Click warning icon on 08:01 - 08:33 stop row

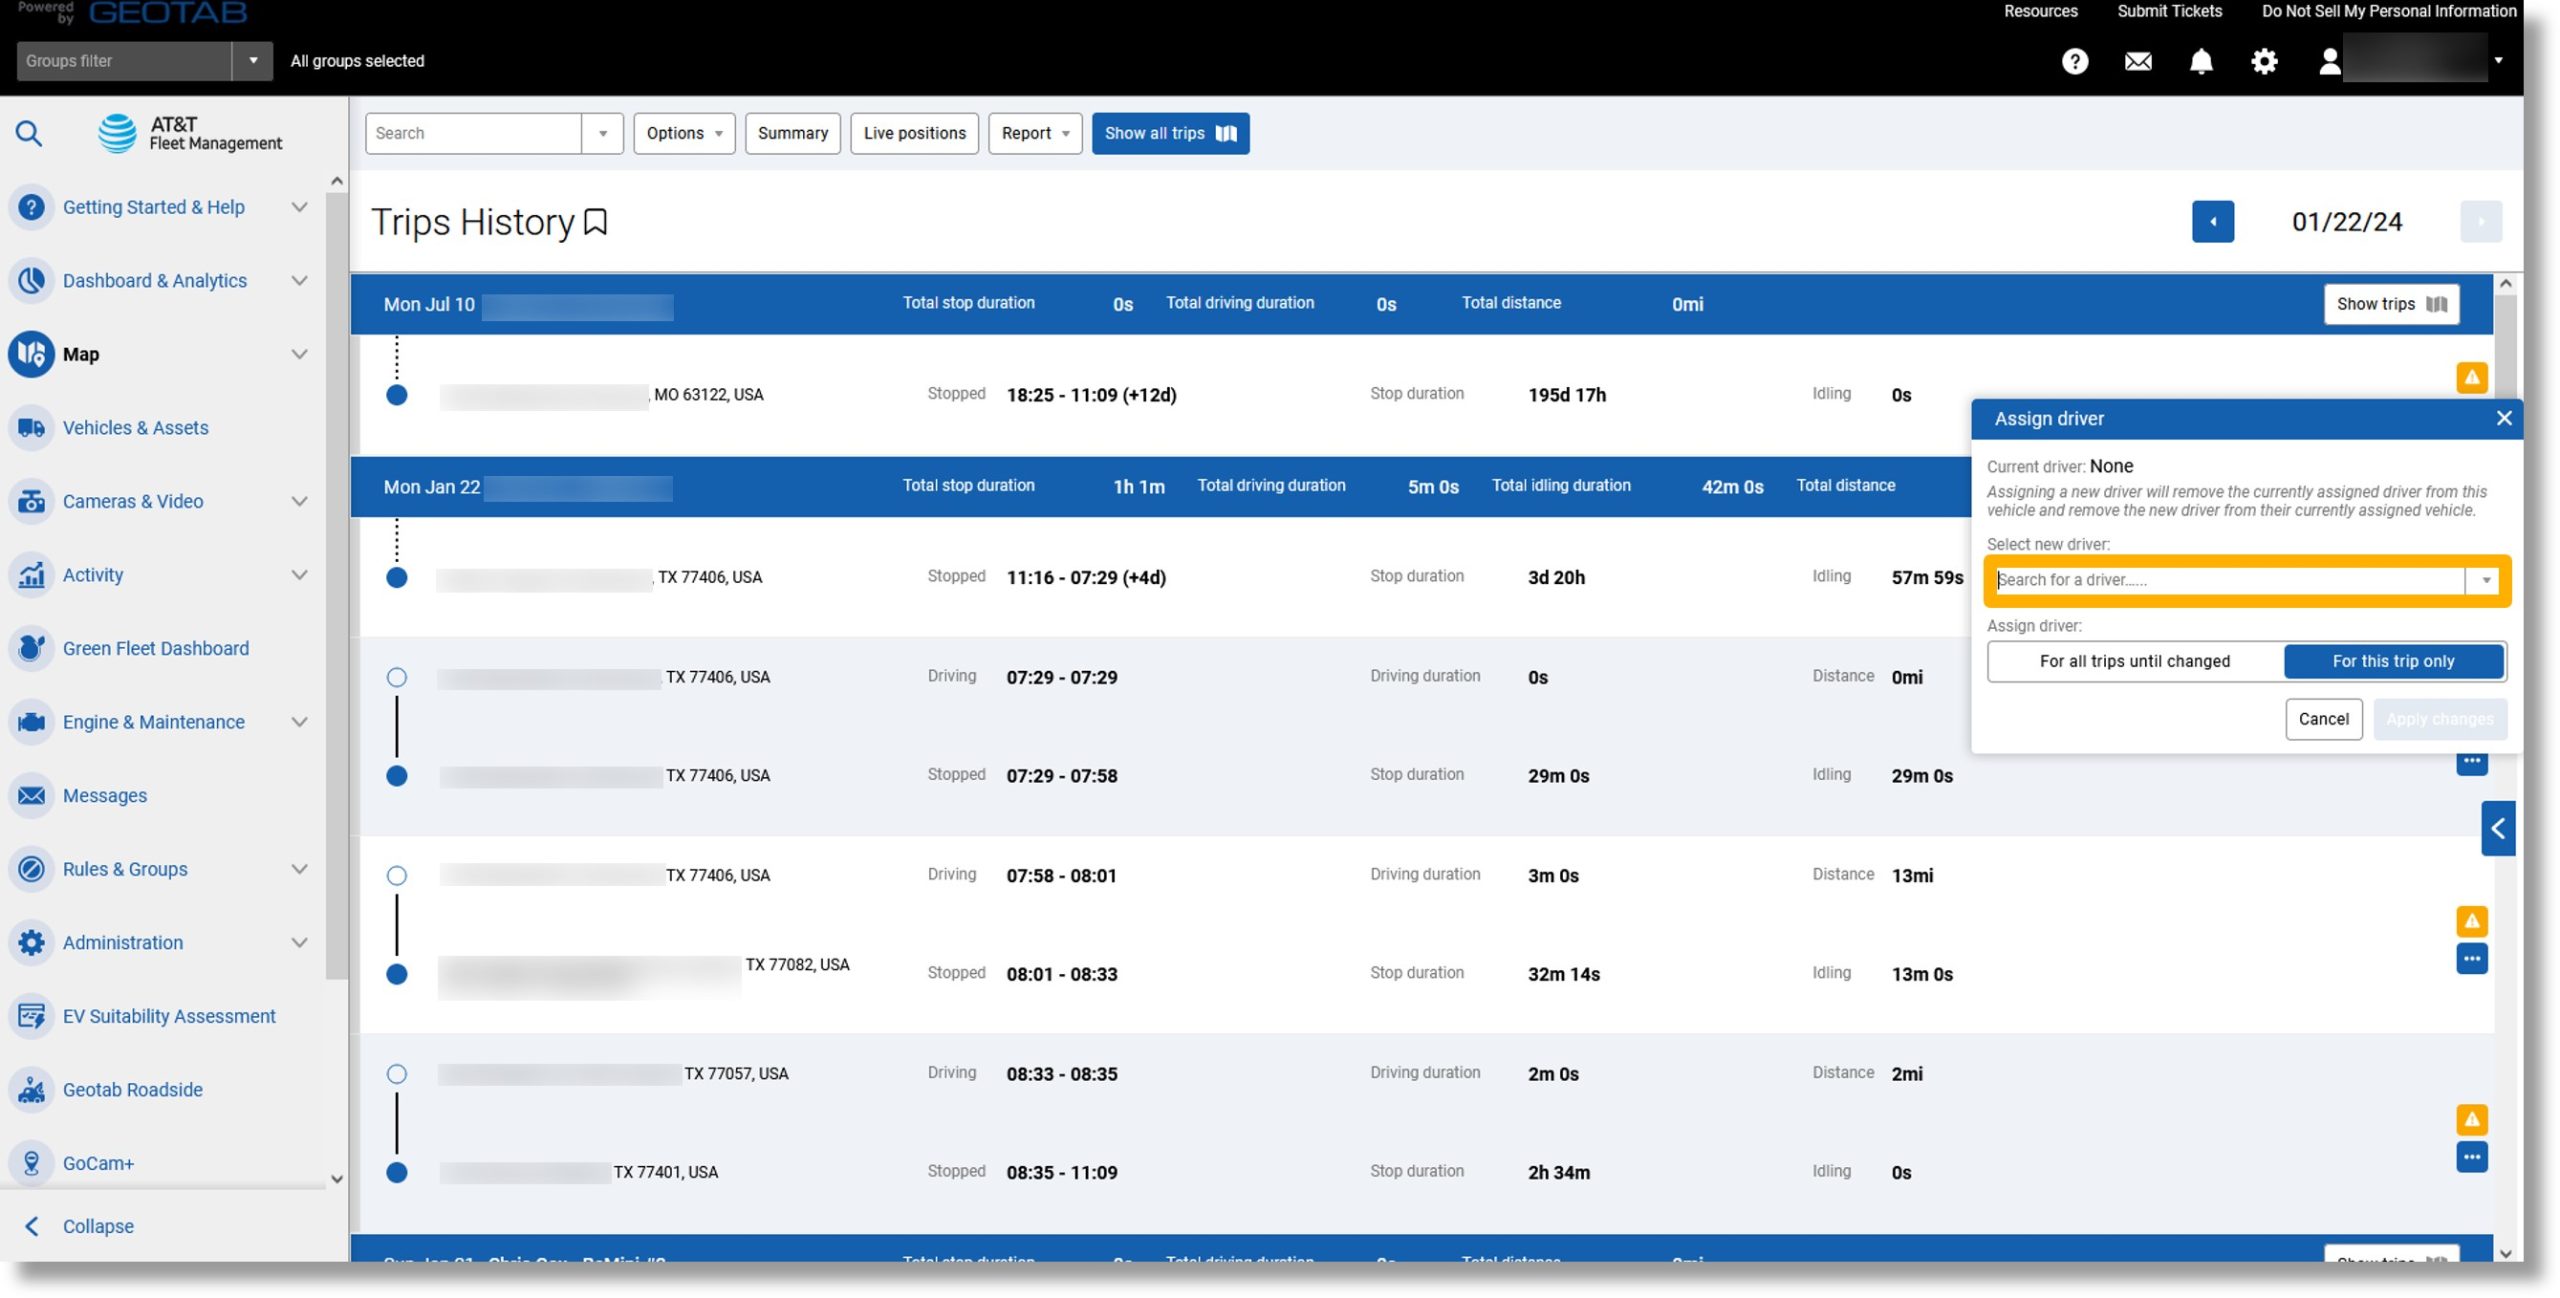click(2472, 921)
